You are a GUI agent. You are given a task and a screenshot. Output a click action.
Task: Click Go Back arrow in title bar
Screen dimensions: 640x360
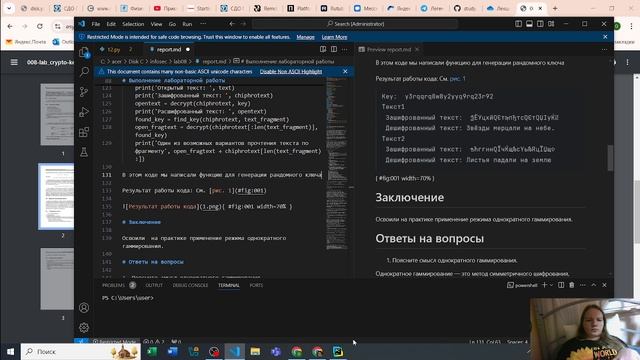[232, 24]
